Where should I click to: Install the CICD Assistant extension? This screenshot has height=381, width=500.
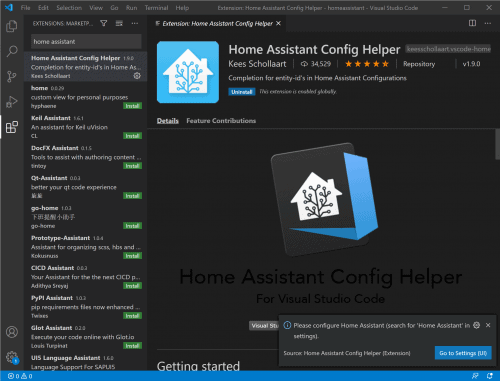pyautogui.click(x=133, y=286)
